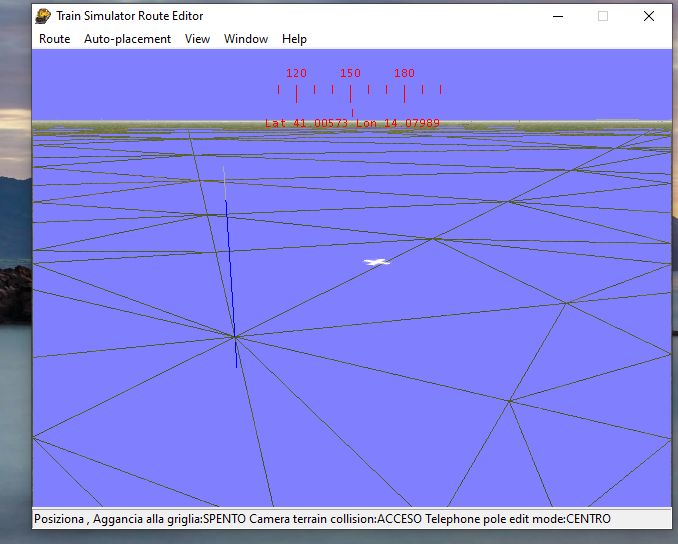Click 'Aggancia alla griglia:SPENTO' in status bar
The height and width of the screenshot is (544, 678).
[x=170, y=518]
